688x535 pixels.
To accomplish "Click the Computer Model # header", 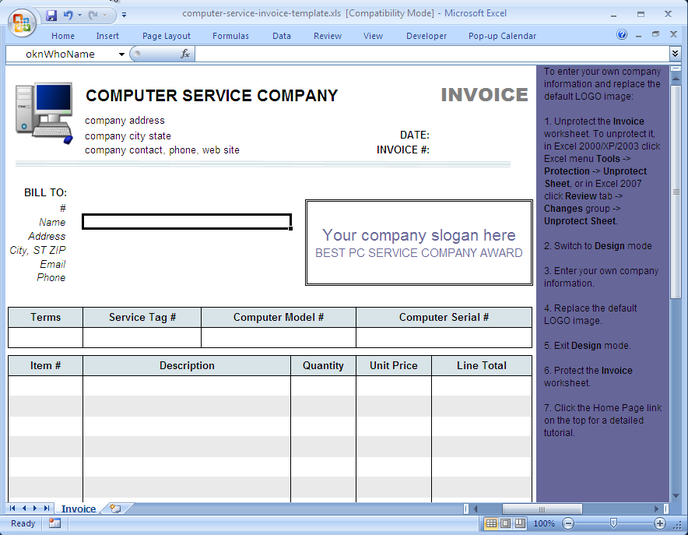I will pos(279,317).
